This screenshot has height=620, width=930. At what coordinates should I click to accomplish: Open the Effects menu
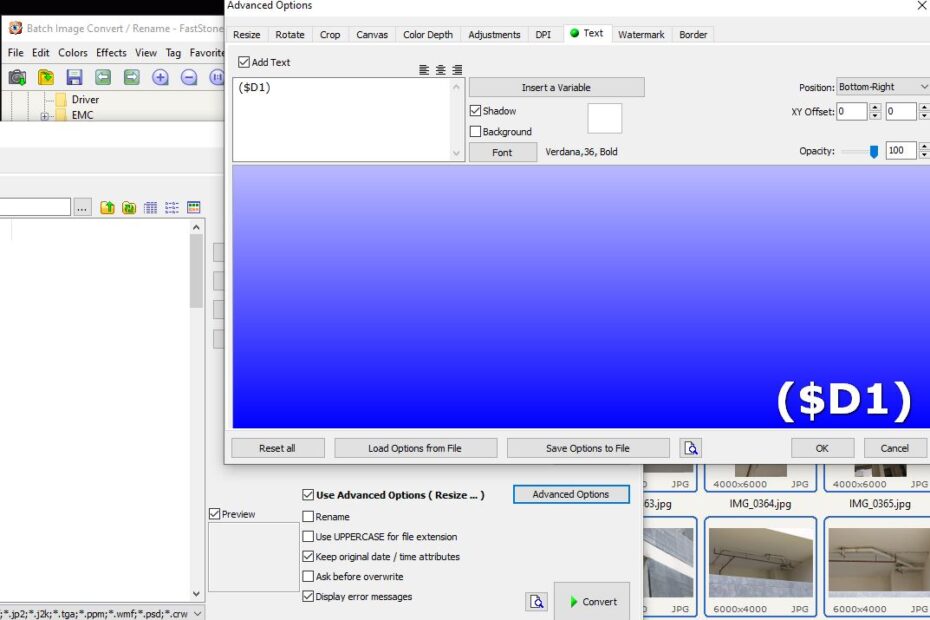click(111, 53)
